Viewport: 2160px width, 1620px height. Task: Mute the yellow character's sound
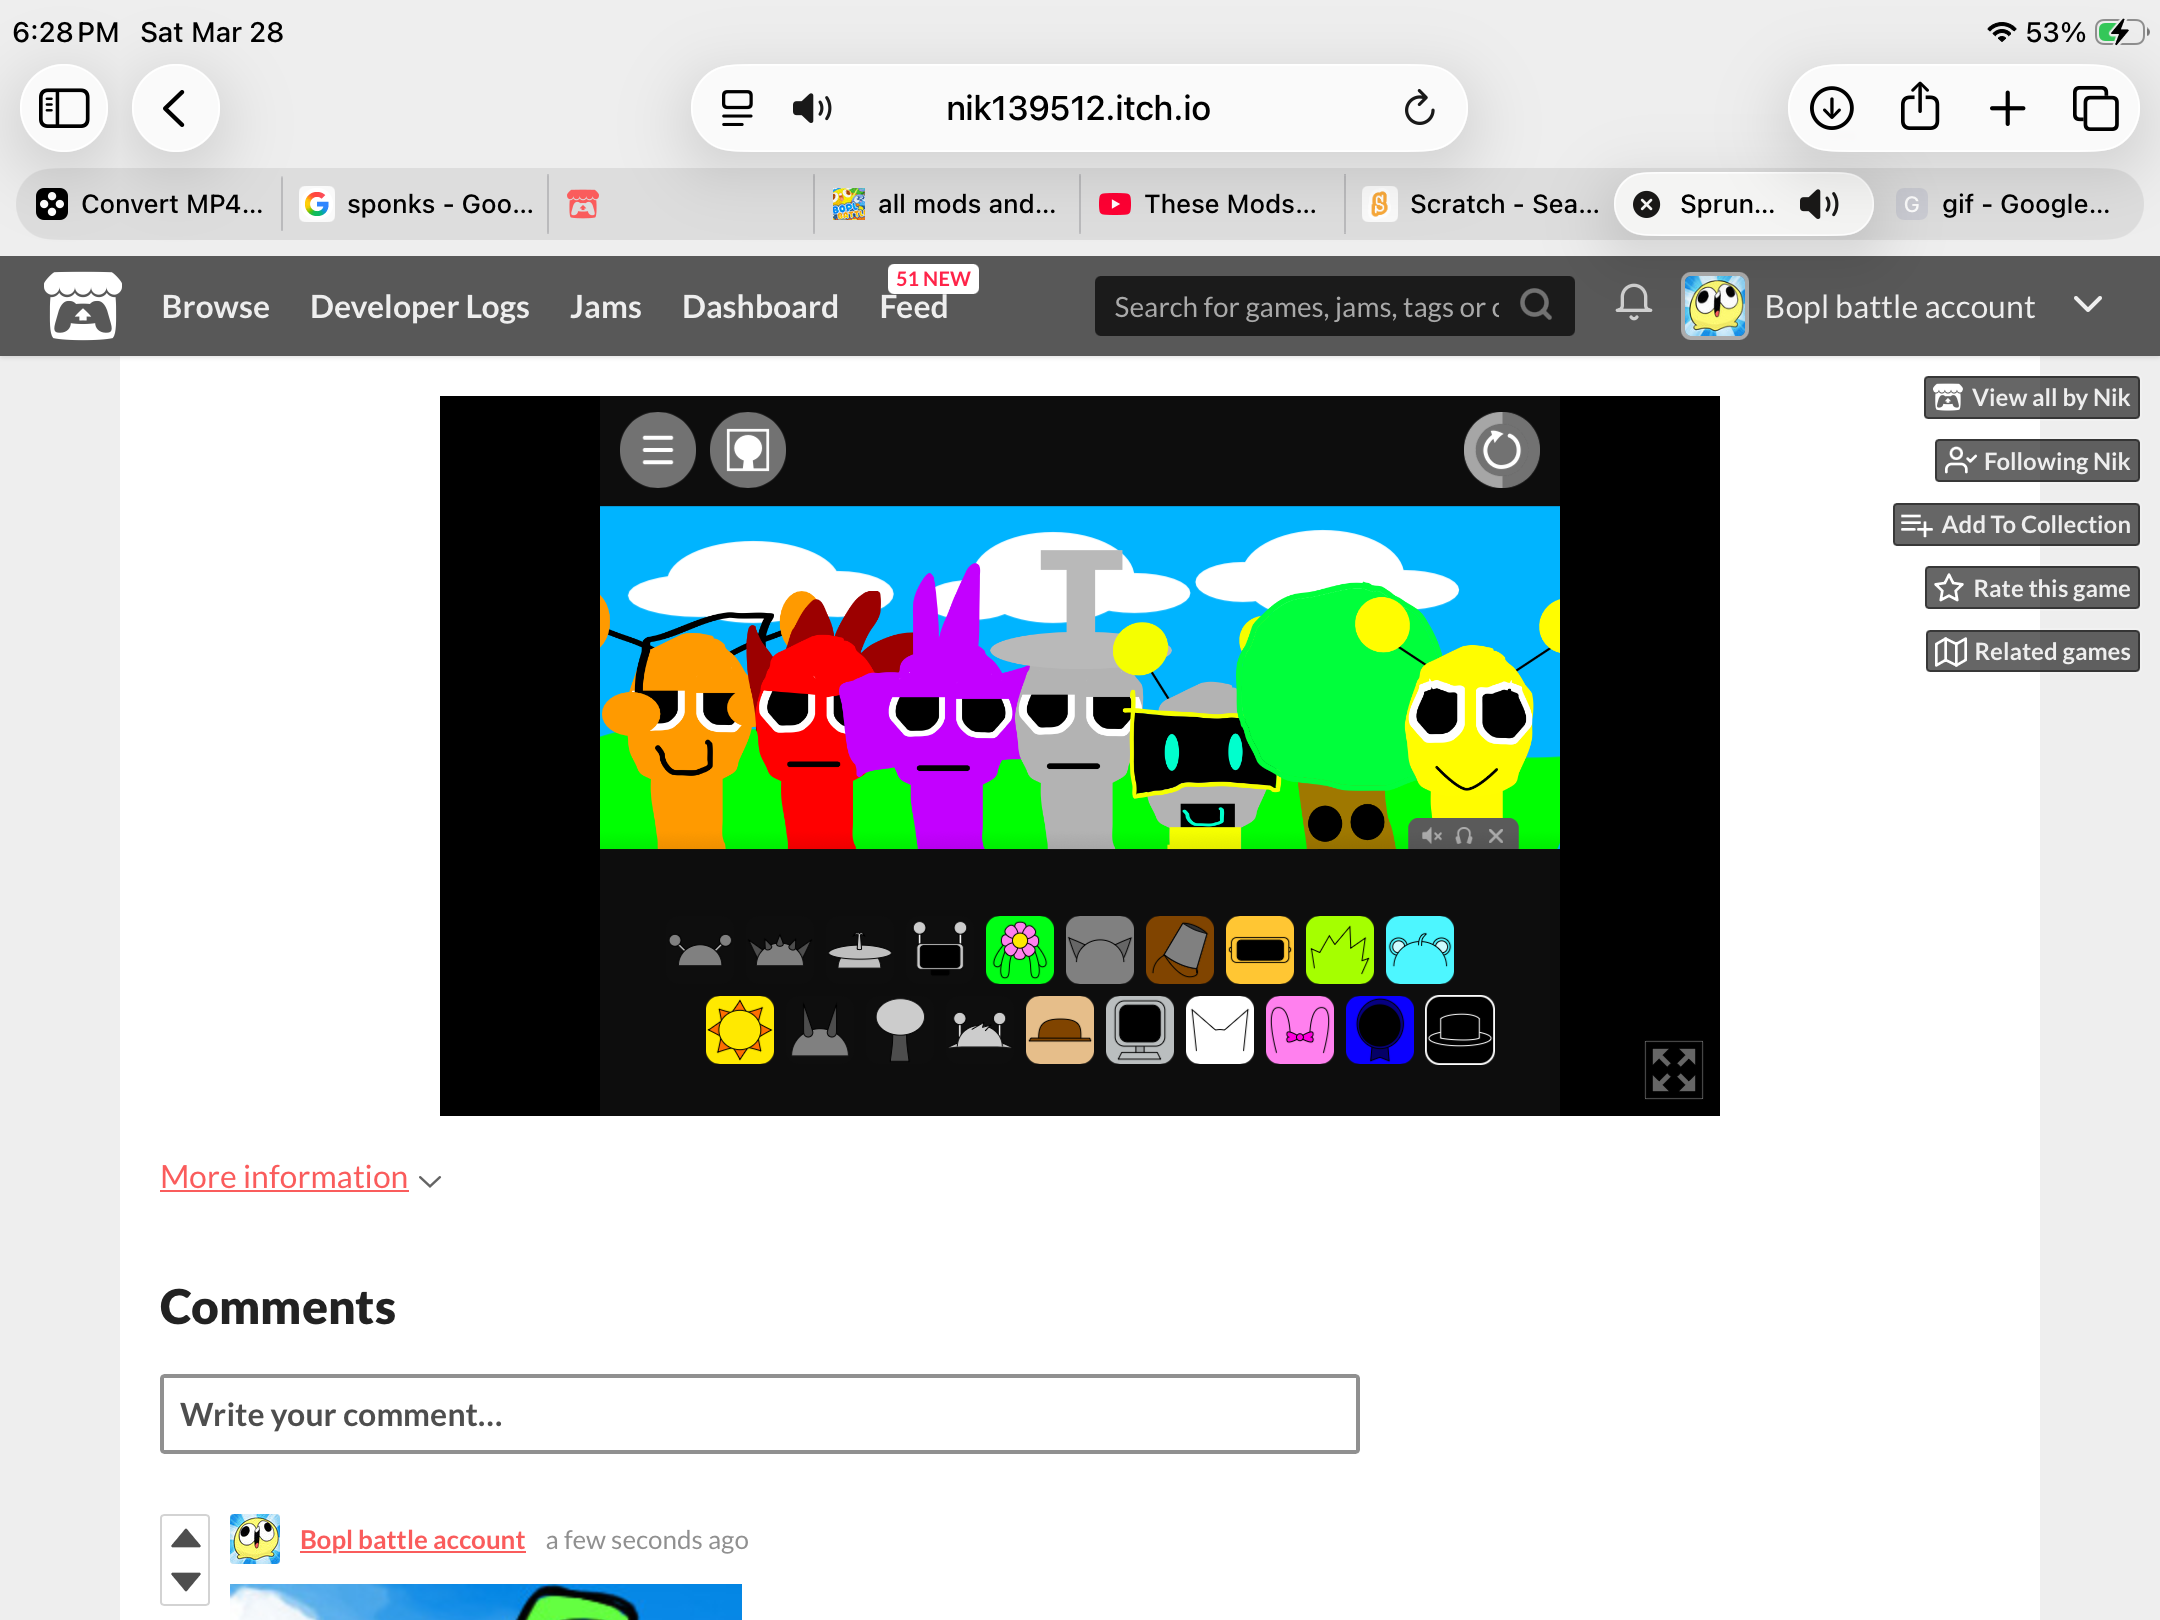1431,836
